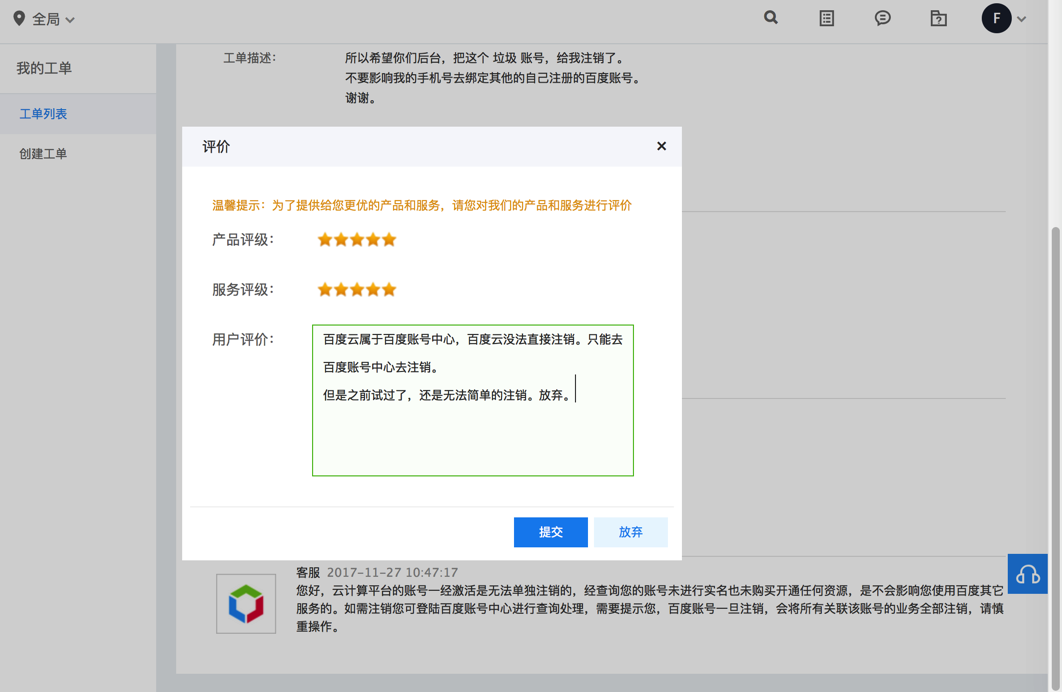Click the 评价 dialog title

click(x=216, y=146)
